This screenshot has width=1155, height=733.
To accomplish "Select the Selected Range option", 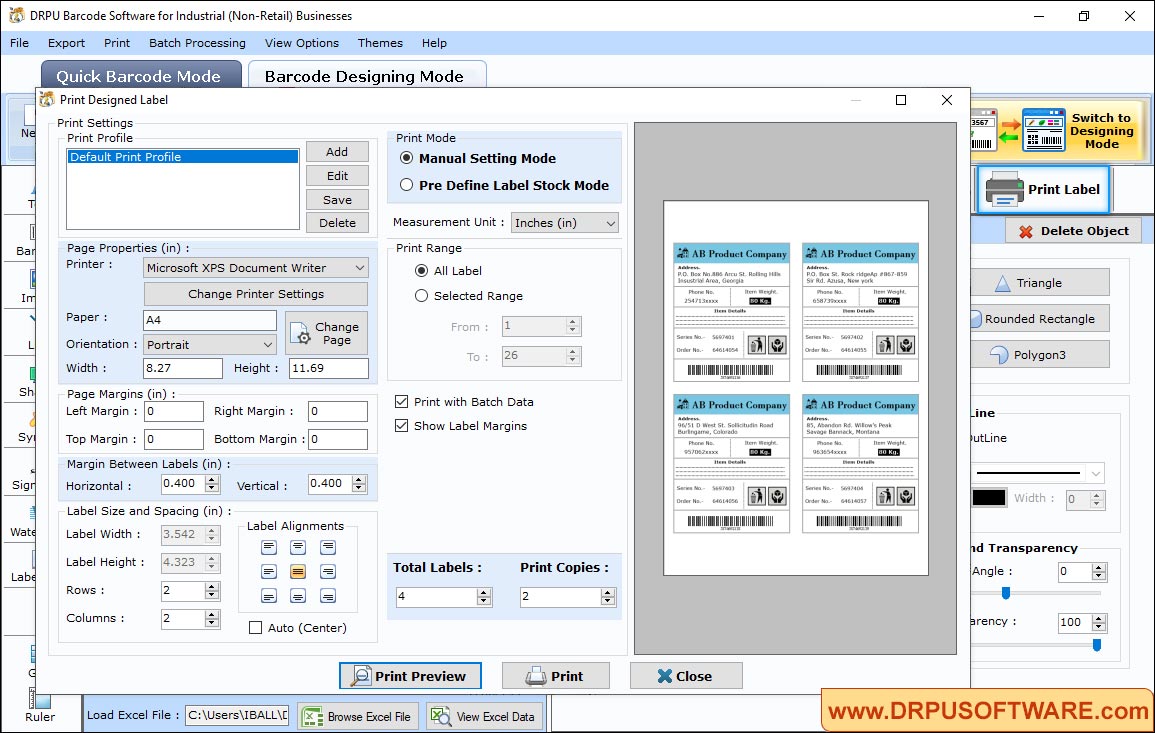I will 421,296.
